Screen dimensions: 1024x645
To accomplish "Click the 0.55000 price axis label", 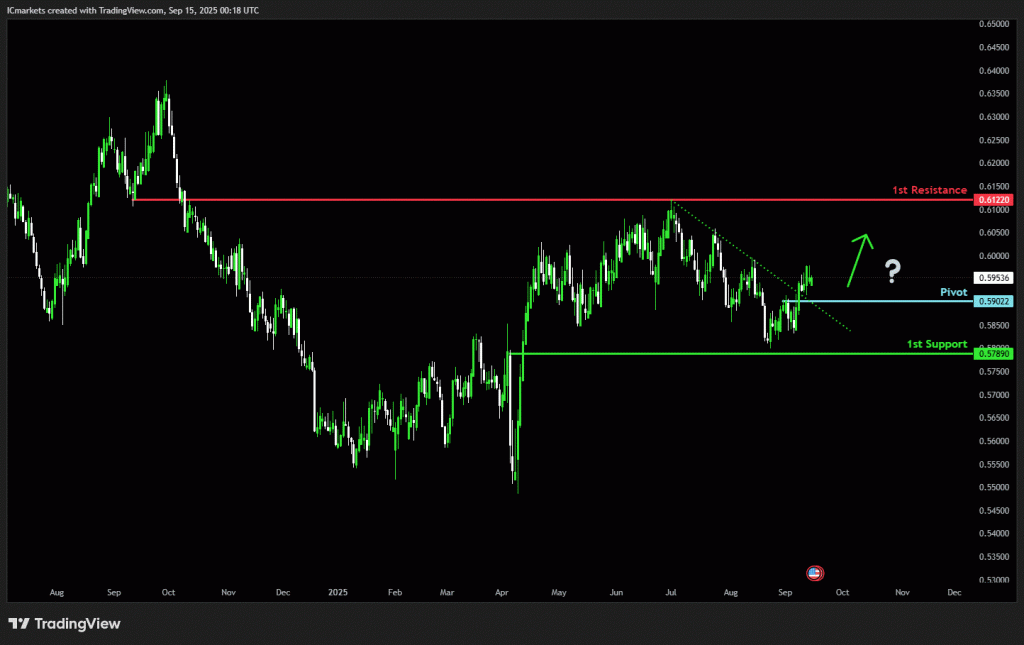I will [x=993, y=488].
